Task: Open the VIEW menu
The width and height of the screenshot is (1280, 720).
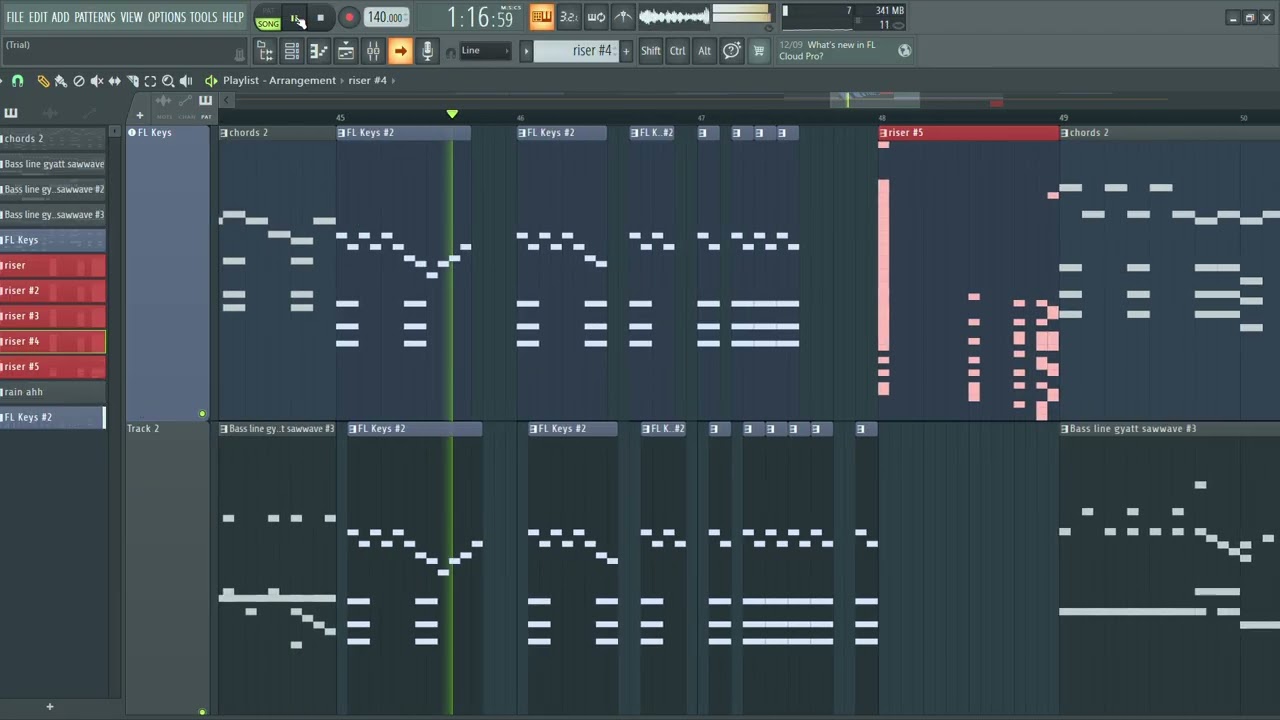Action: [x=132, y=17]
